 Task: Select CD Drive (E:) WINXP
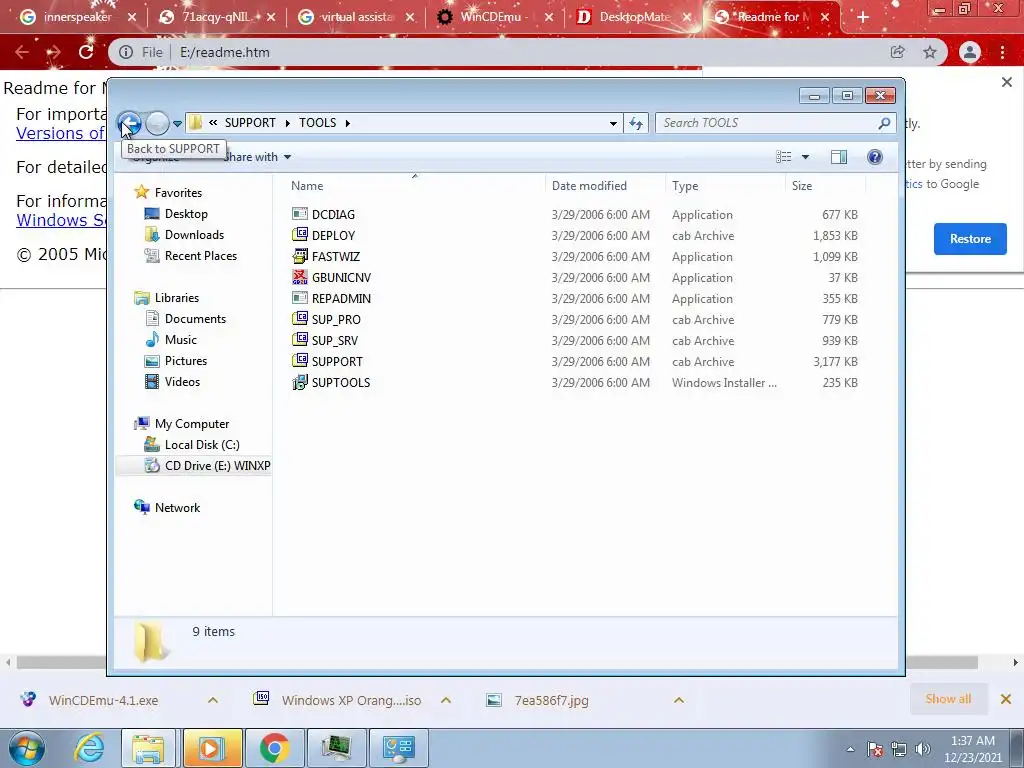(217, 466)
